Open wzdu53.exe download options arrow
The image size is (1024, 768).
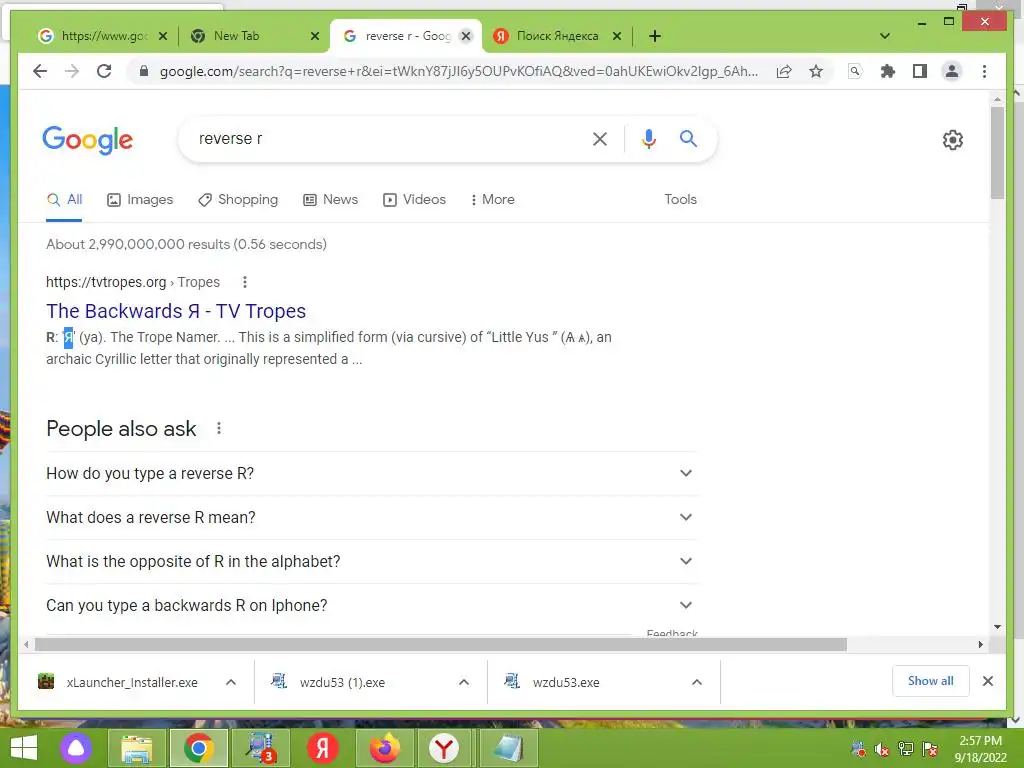(697, 682)
